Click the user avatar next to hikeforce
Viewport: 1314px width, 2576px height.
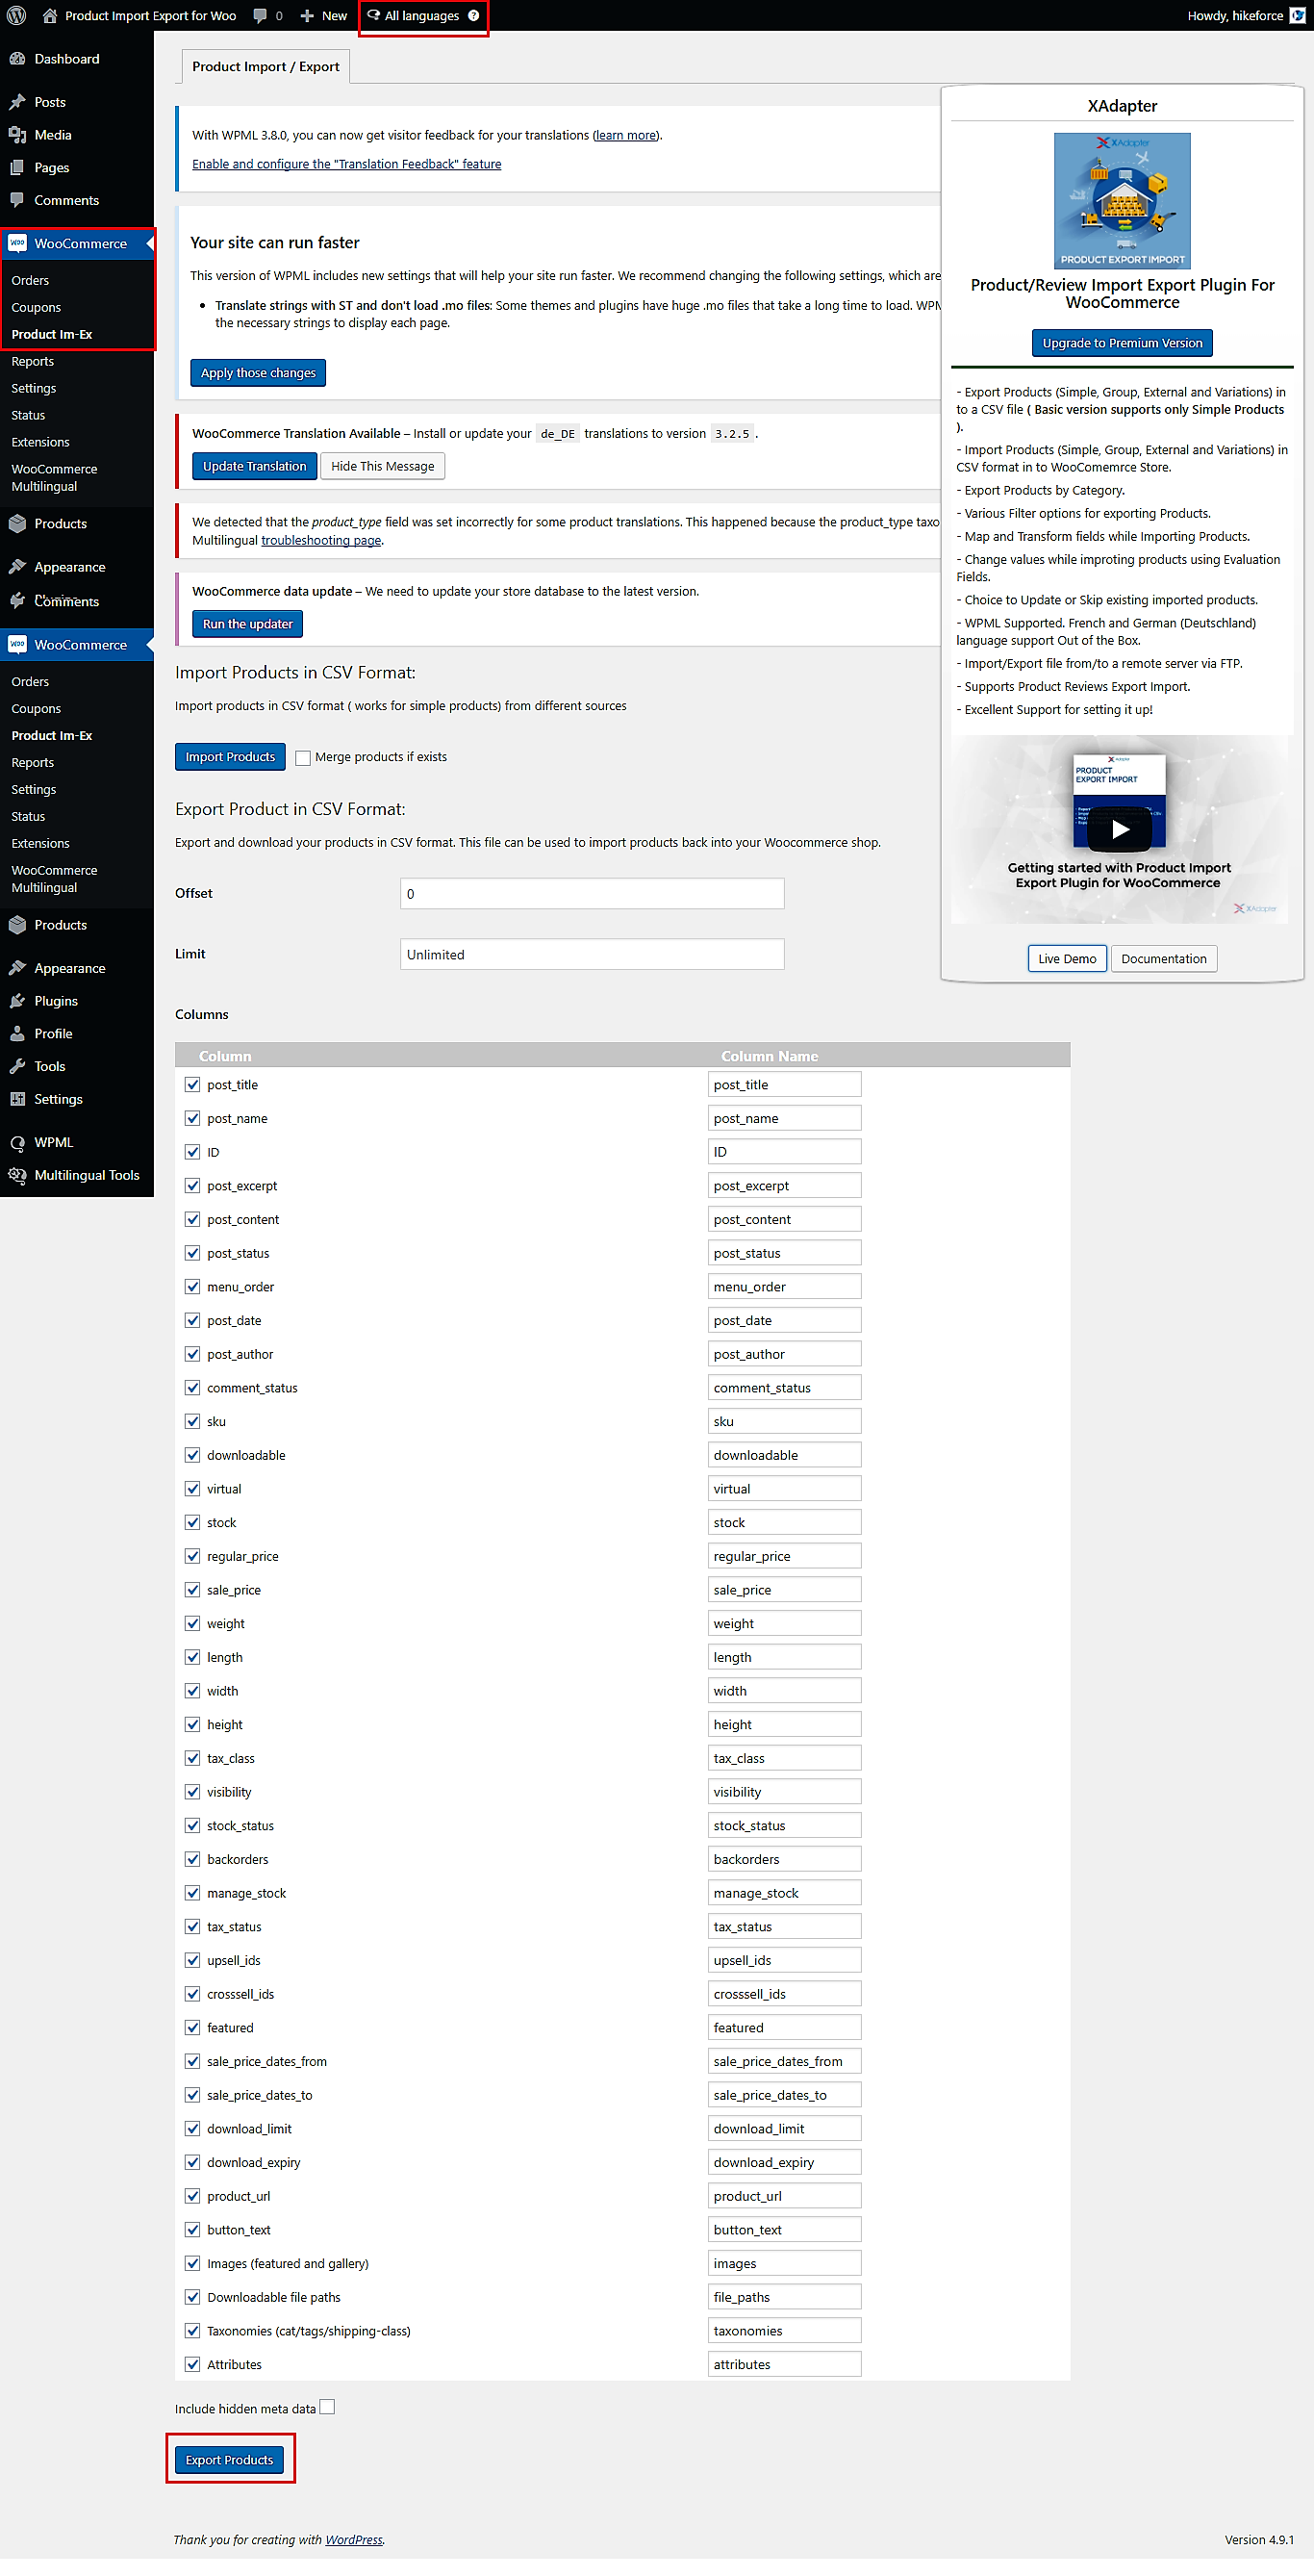1297,15
